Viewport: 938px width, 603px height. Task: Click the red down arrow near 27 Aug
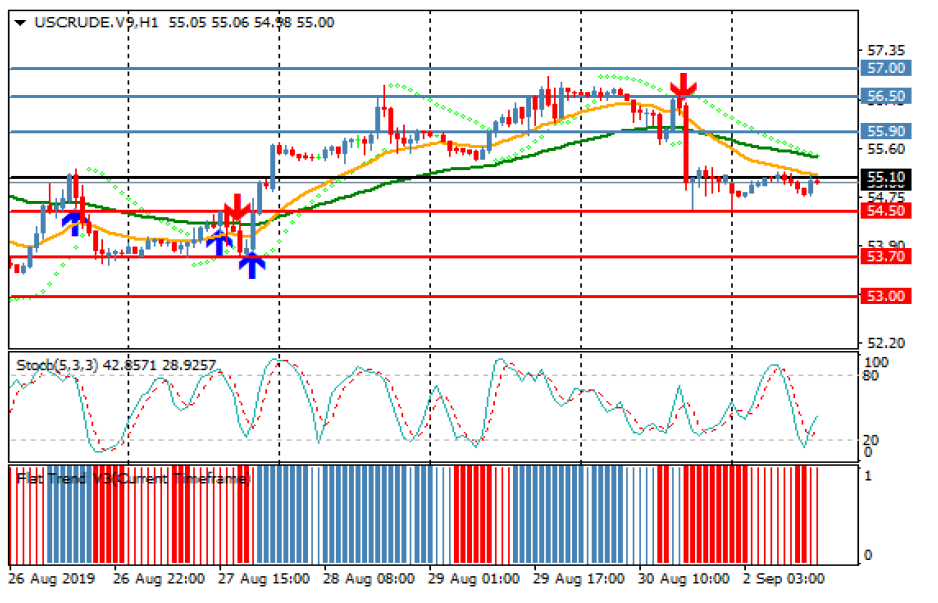tap(237, 209)
